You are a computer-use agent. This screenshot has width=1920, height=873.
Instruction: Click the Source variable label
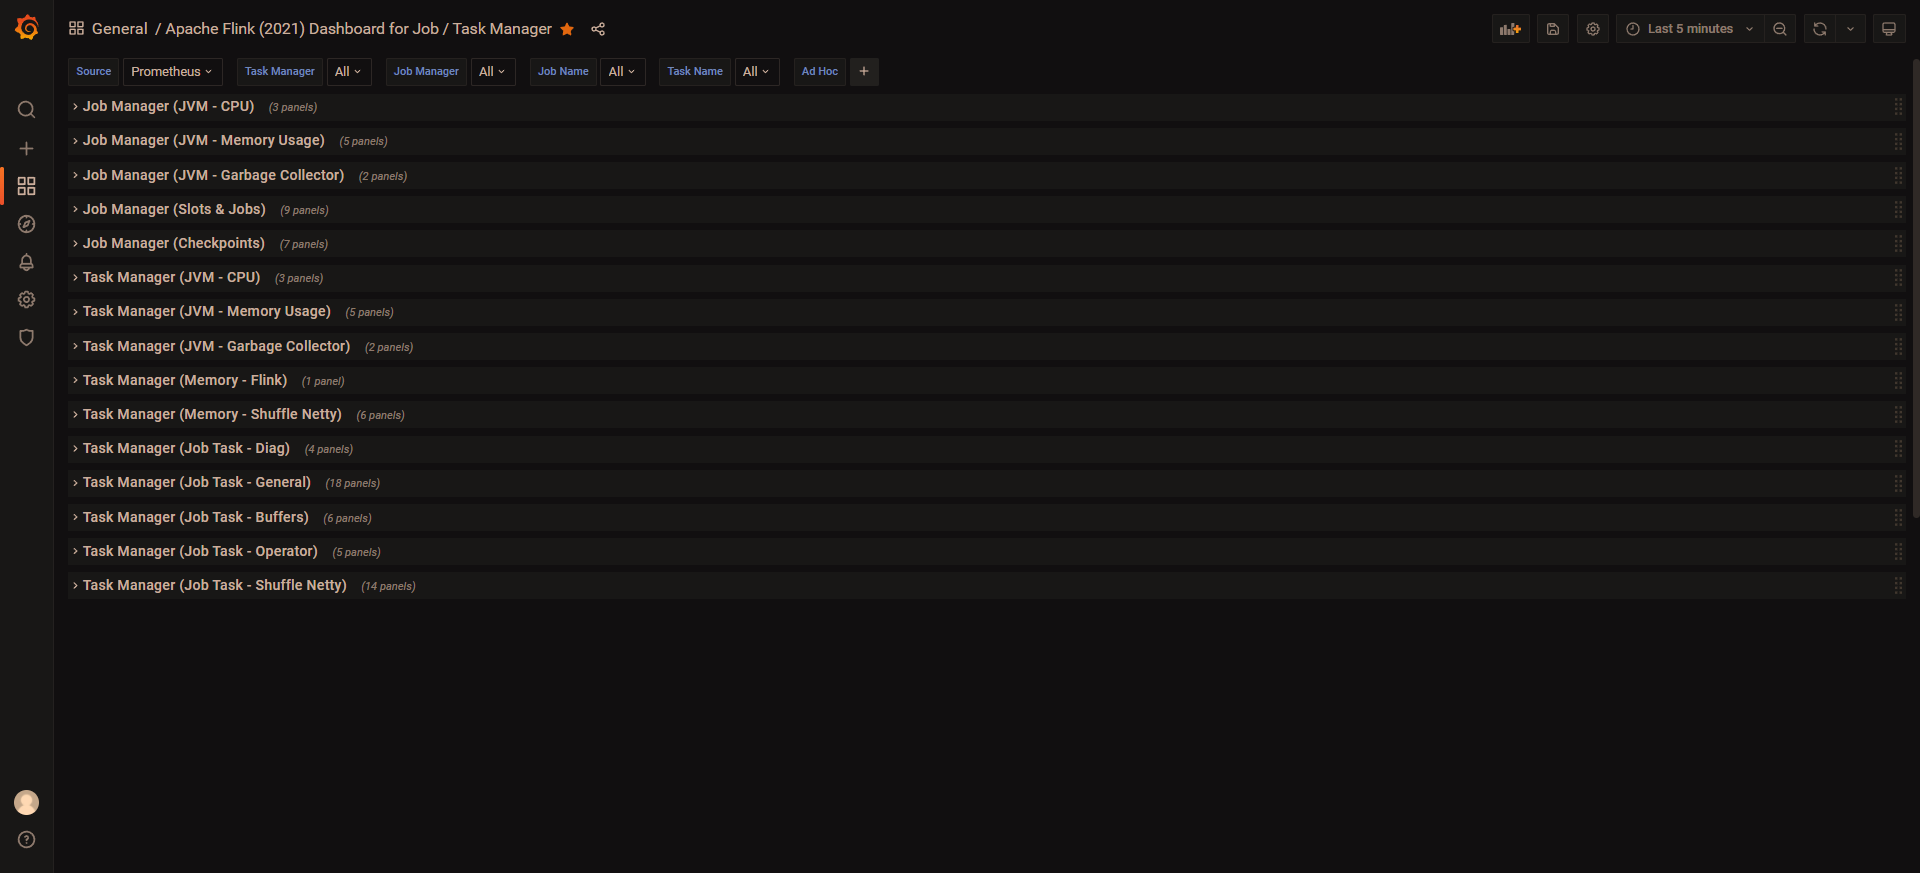pos(94,72)
